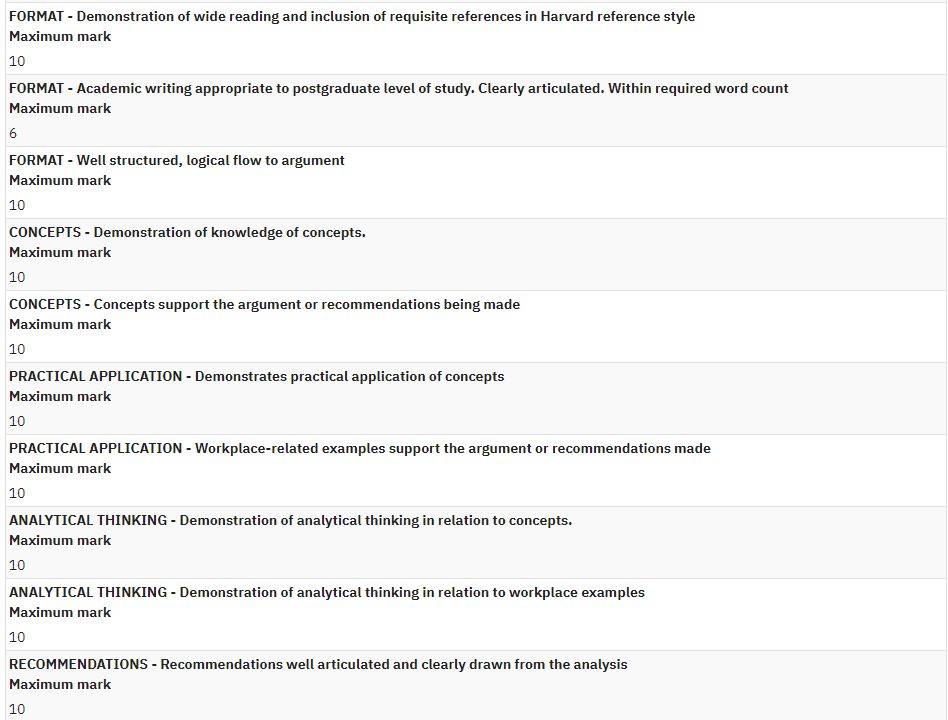Click 'Maximum mark' label under Concepts support argument
The width and height of the screenshot is (948, 720).
point(60,325)
